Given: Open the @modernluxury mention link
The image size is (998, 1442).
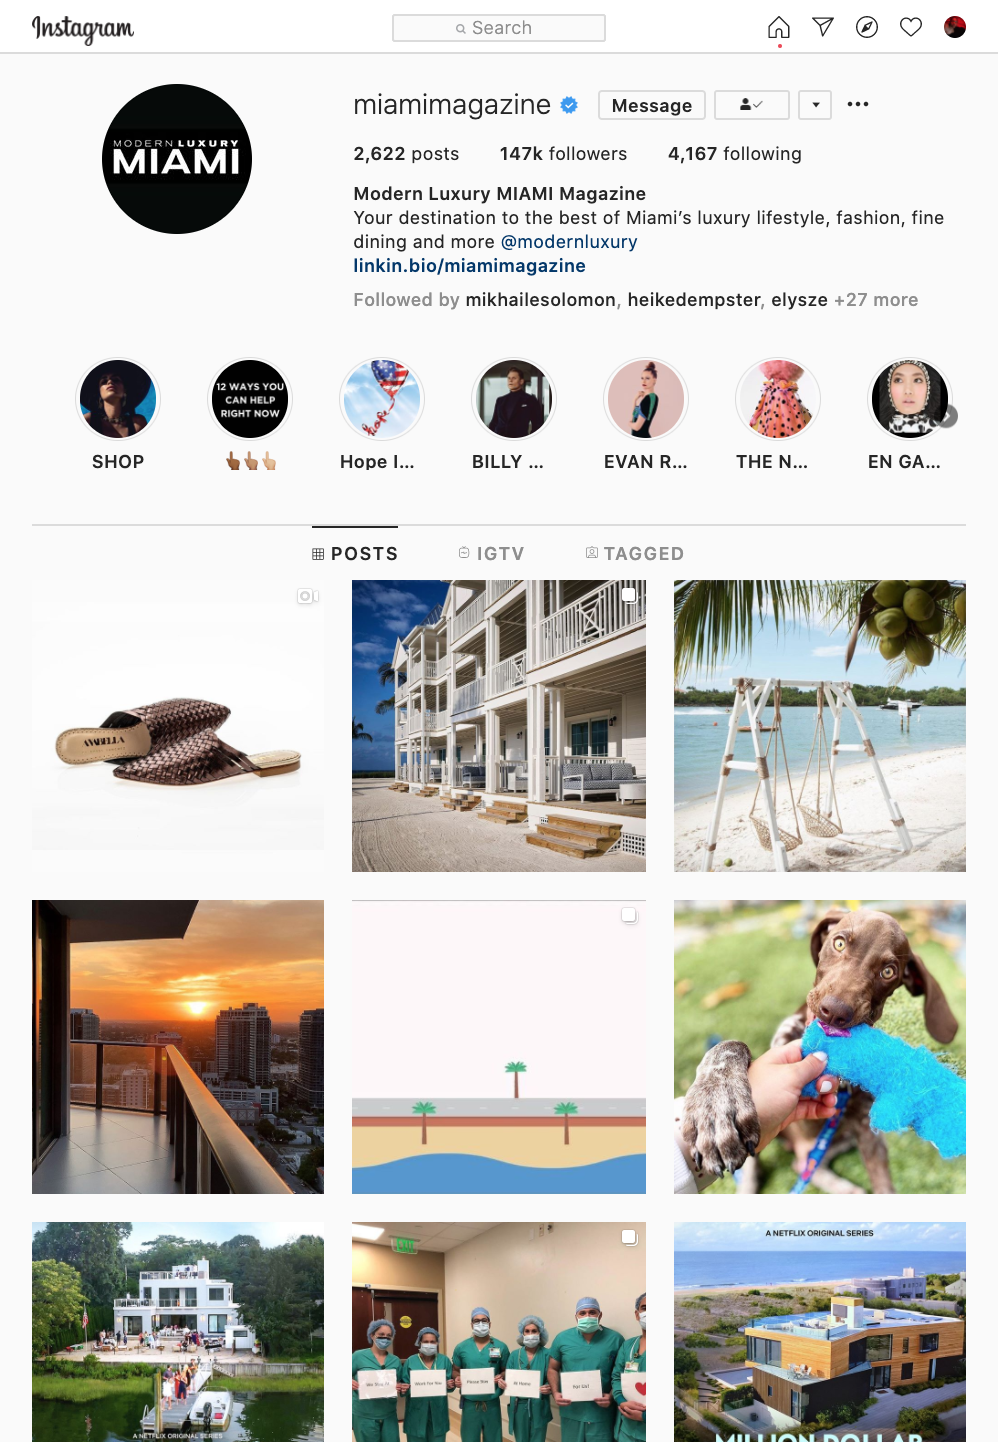Looking at the screenshot, I should pos(569,242).
